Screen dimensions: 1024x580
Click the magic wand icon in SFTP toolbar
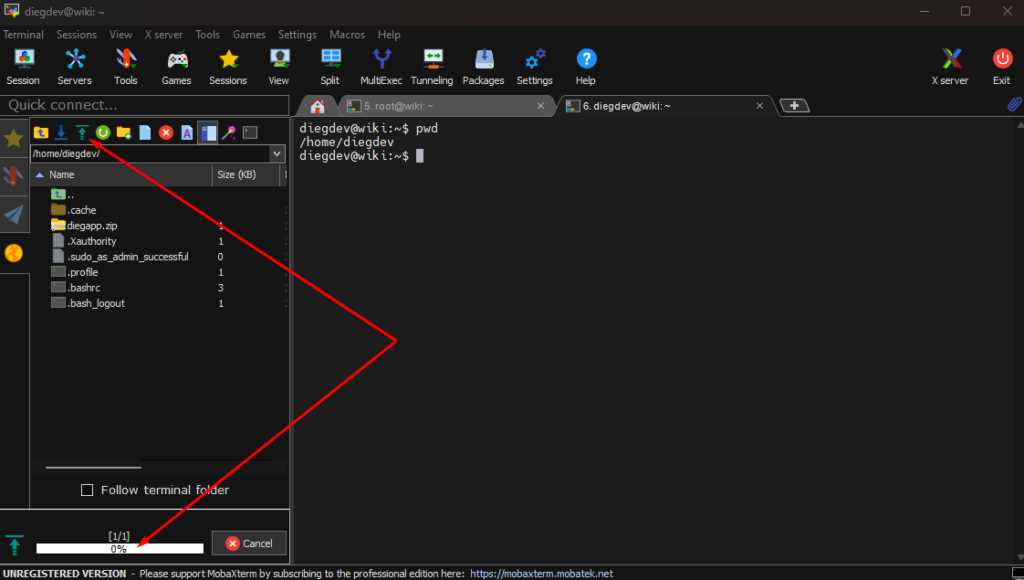click(x=229, y=133)
